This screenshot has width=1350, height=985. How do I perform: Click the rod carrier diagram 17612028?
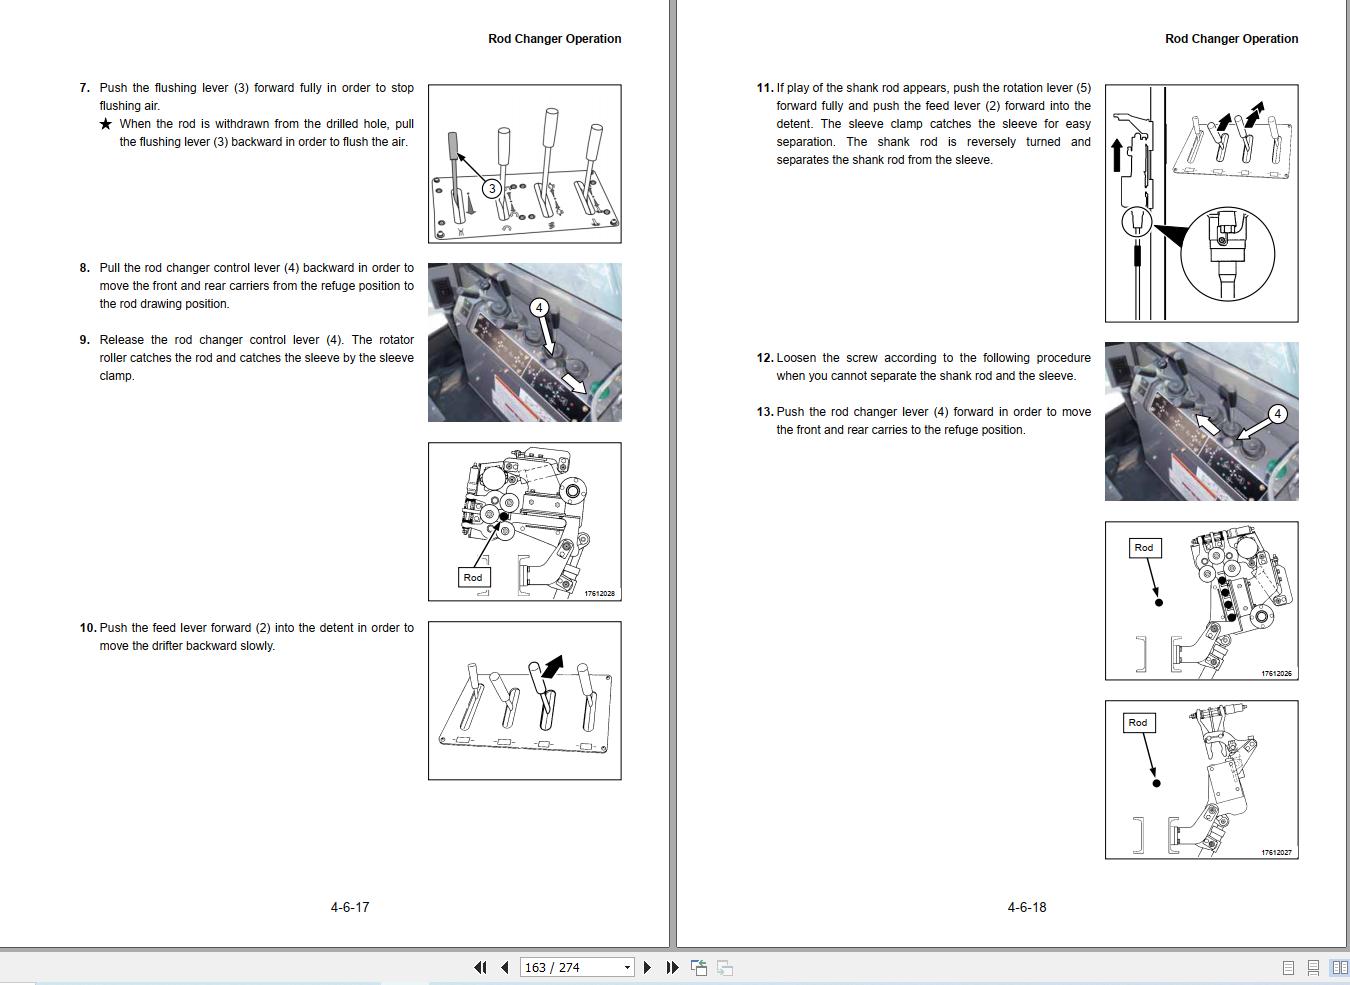click(x=525, y=522)
